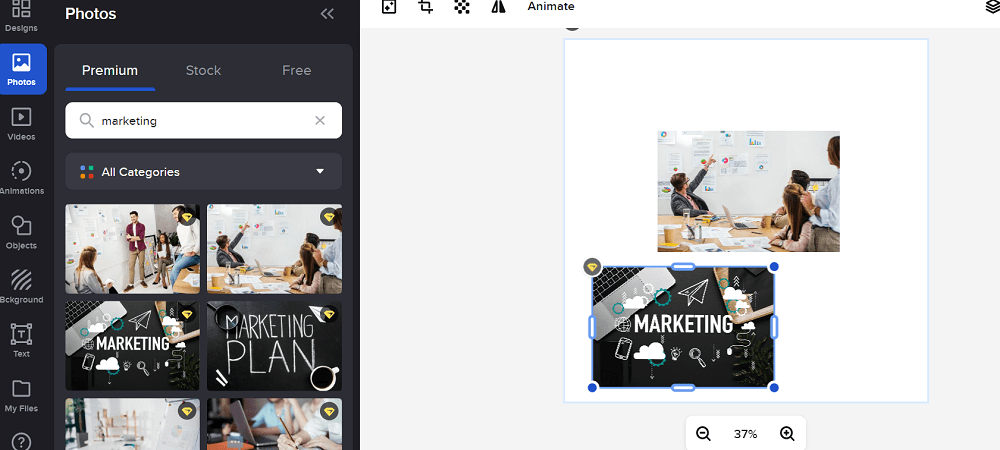Switch to the Free tab
Viewport: 1000px width, 450px height.
tap(297, 70)
